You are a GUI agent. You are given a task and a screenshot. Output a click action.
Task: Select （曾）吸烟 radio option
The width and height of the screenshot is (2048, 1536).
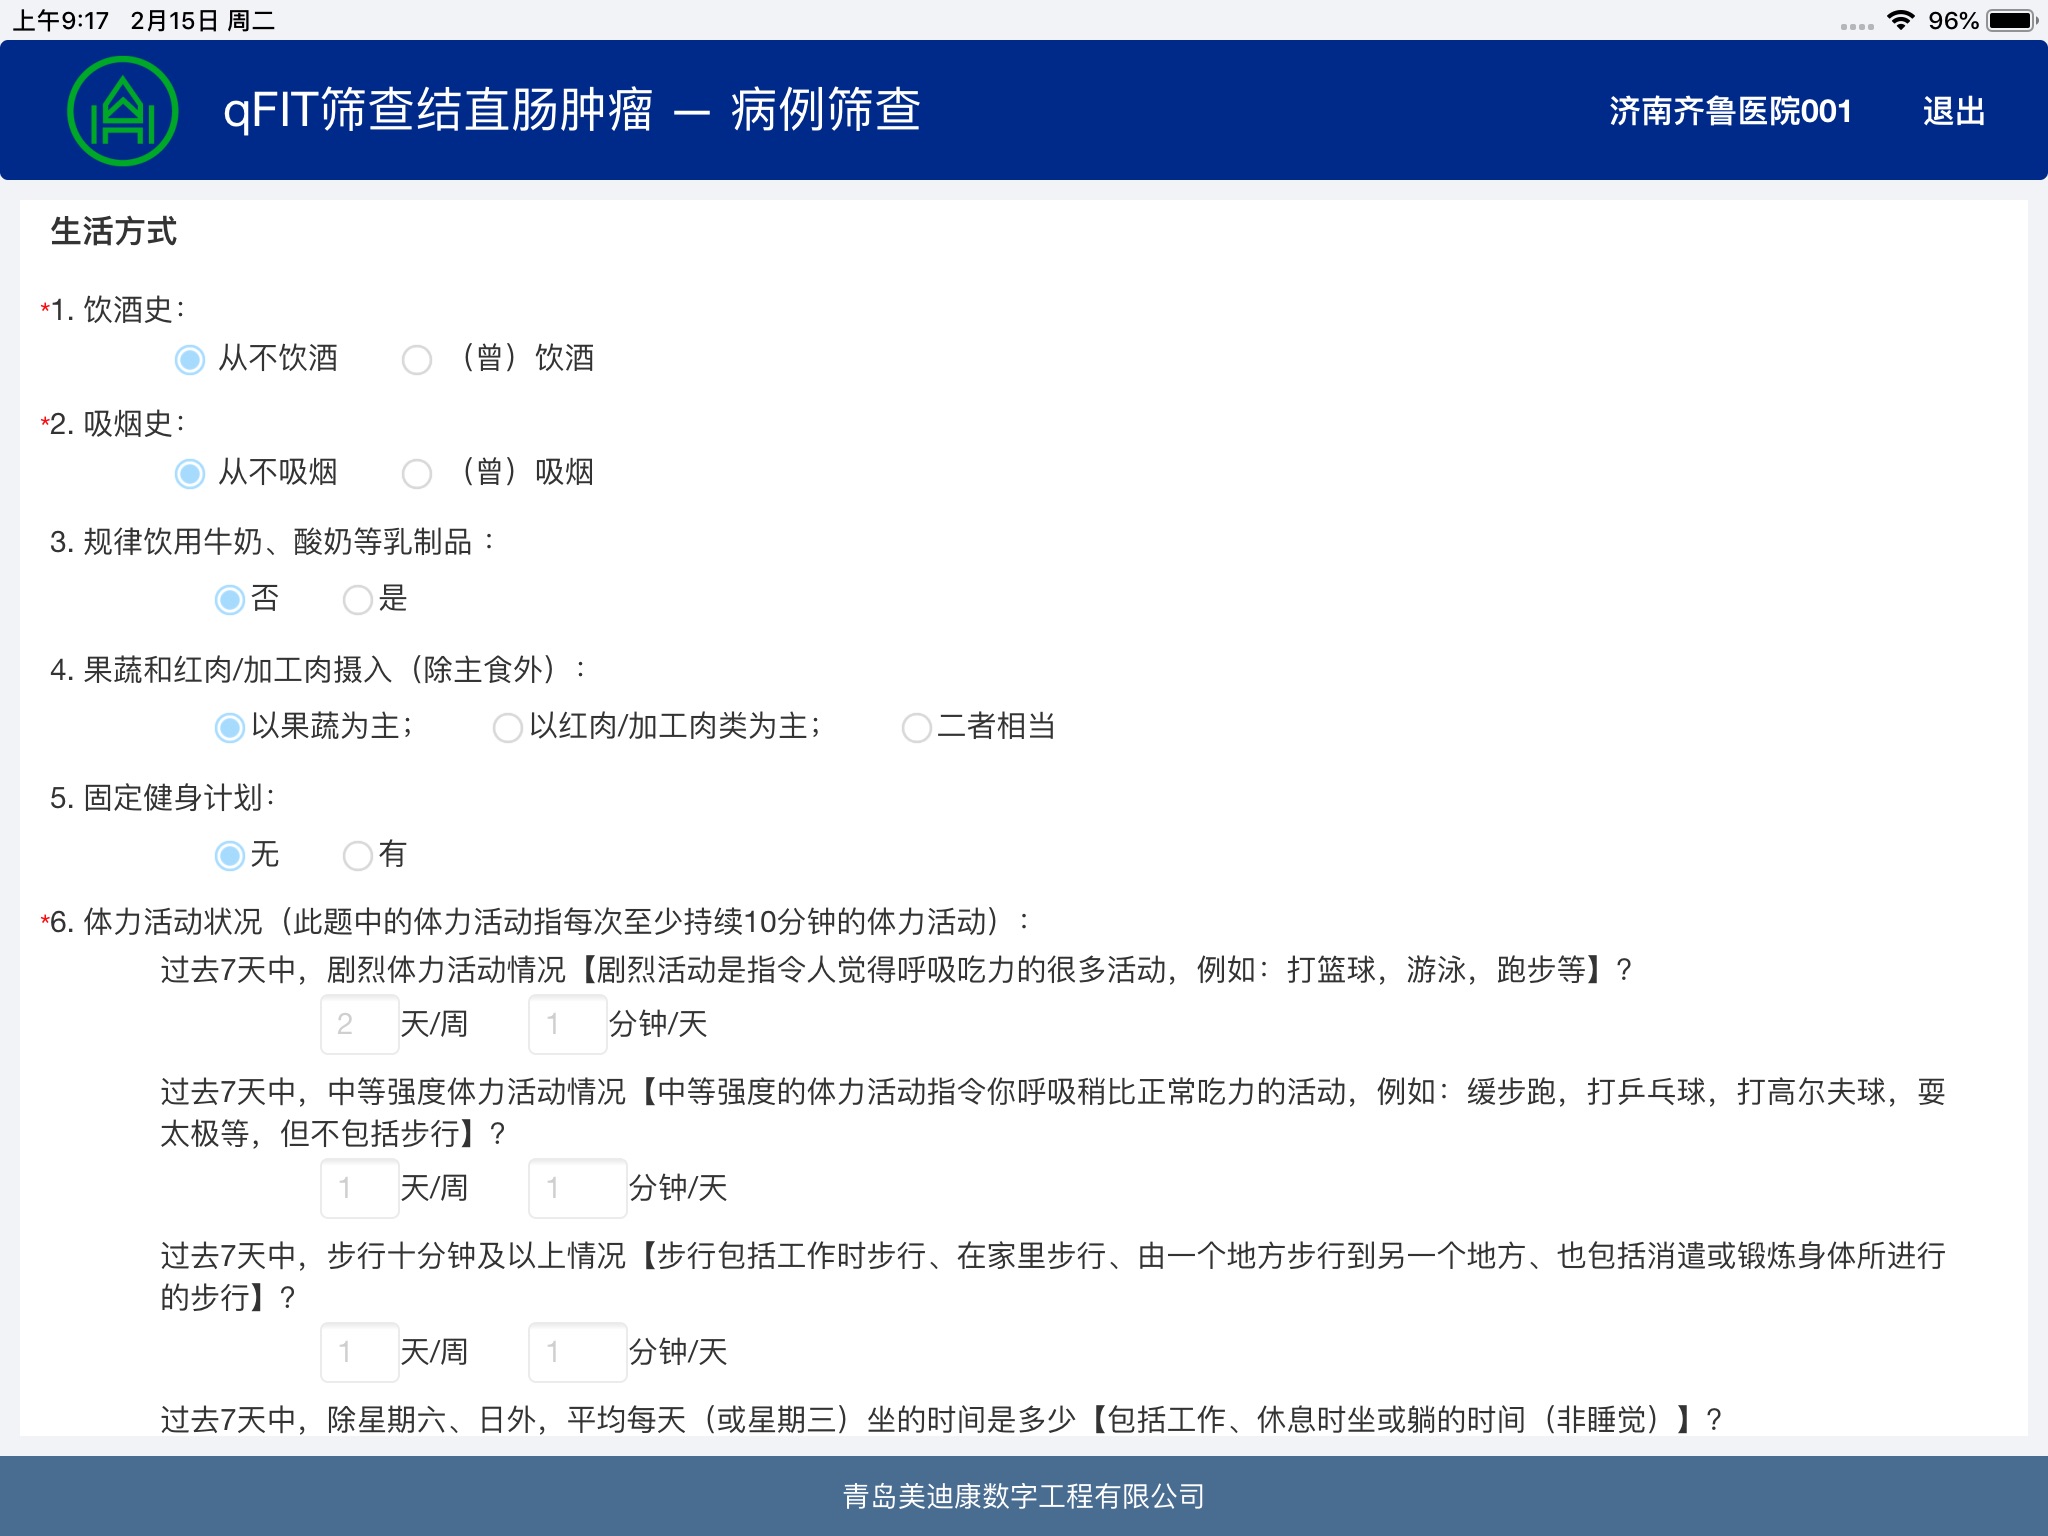point(417,473)
